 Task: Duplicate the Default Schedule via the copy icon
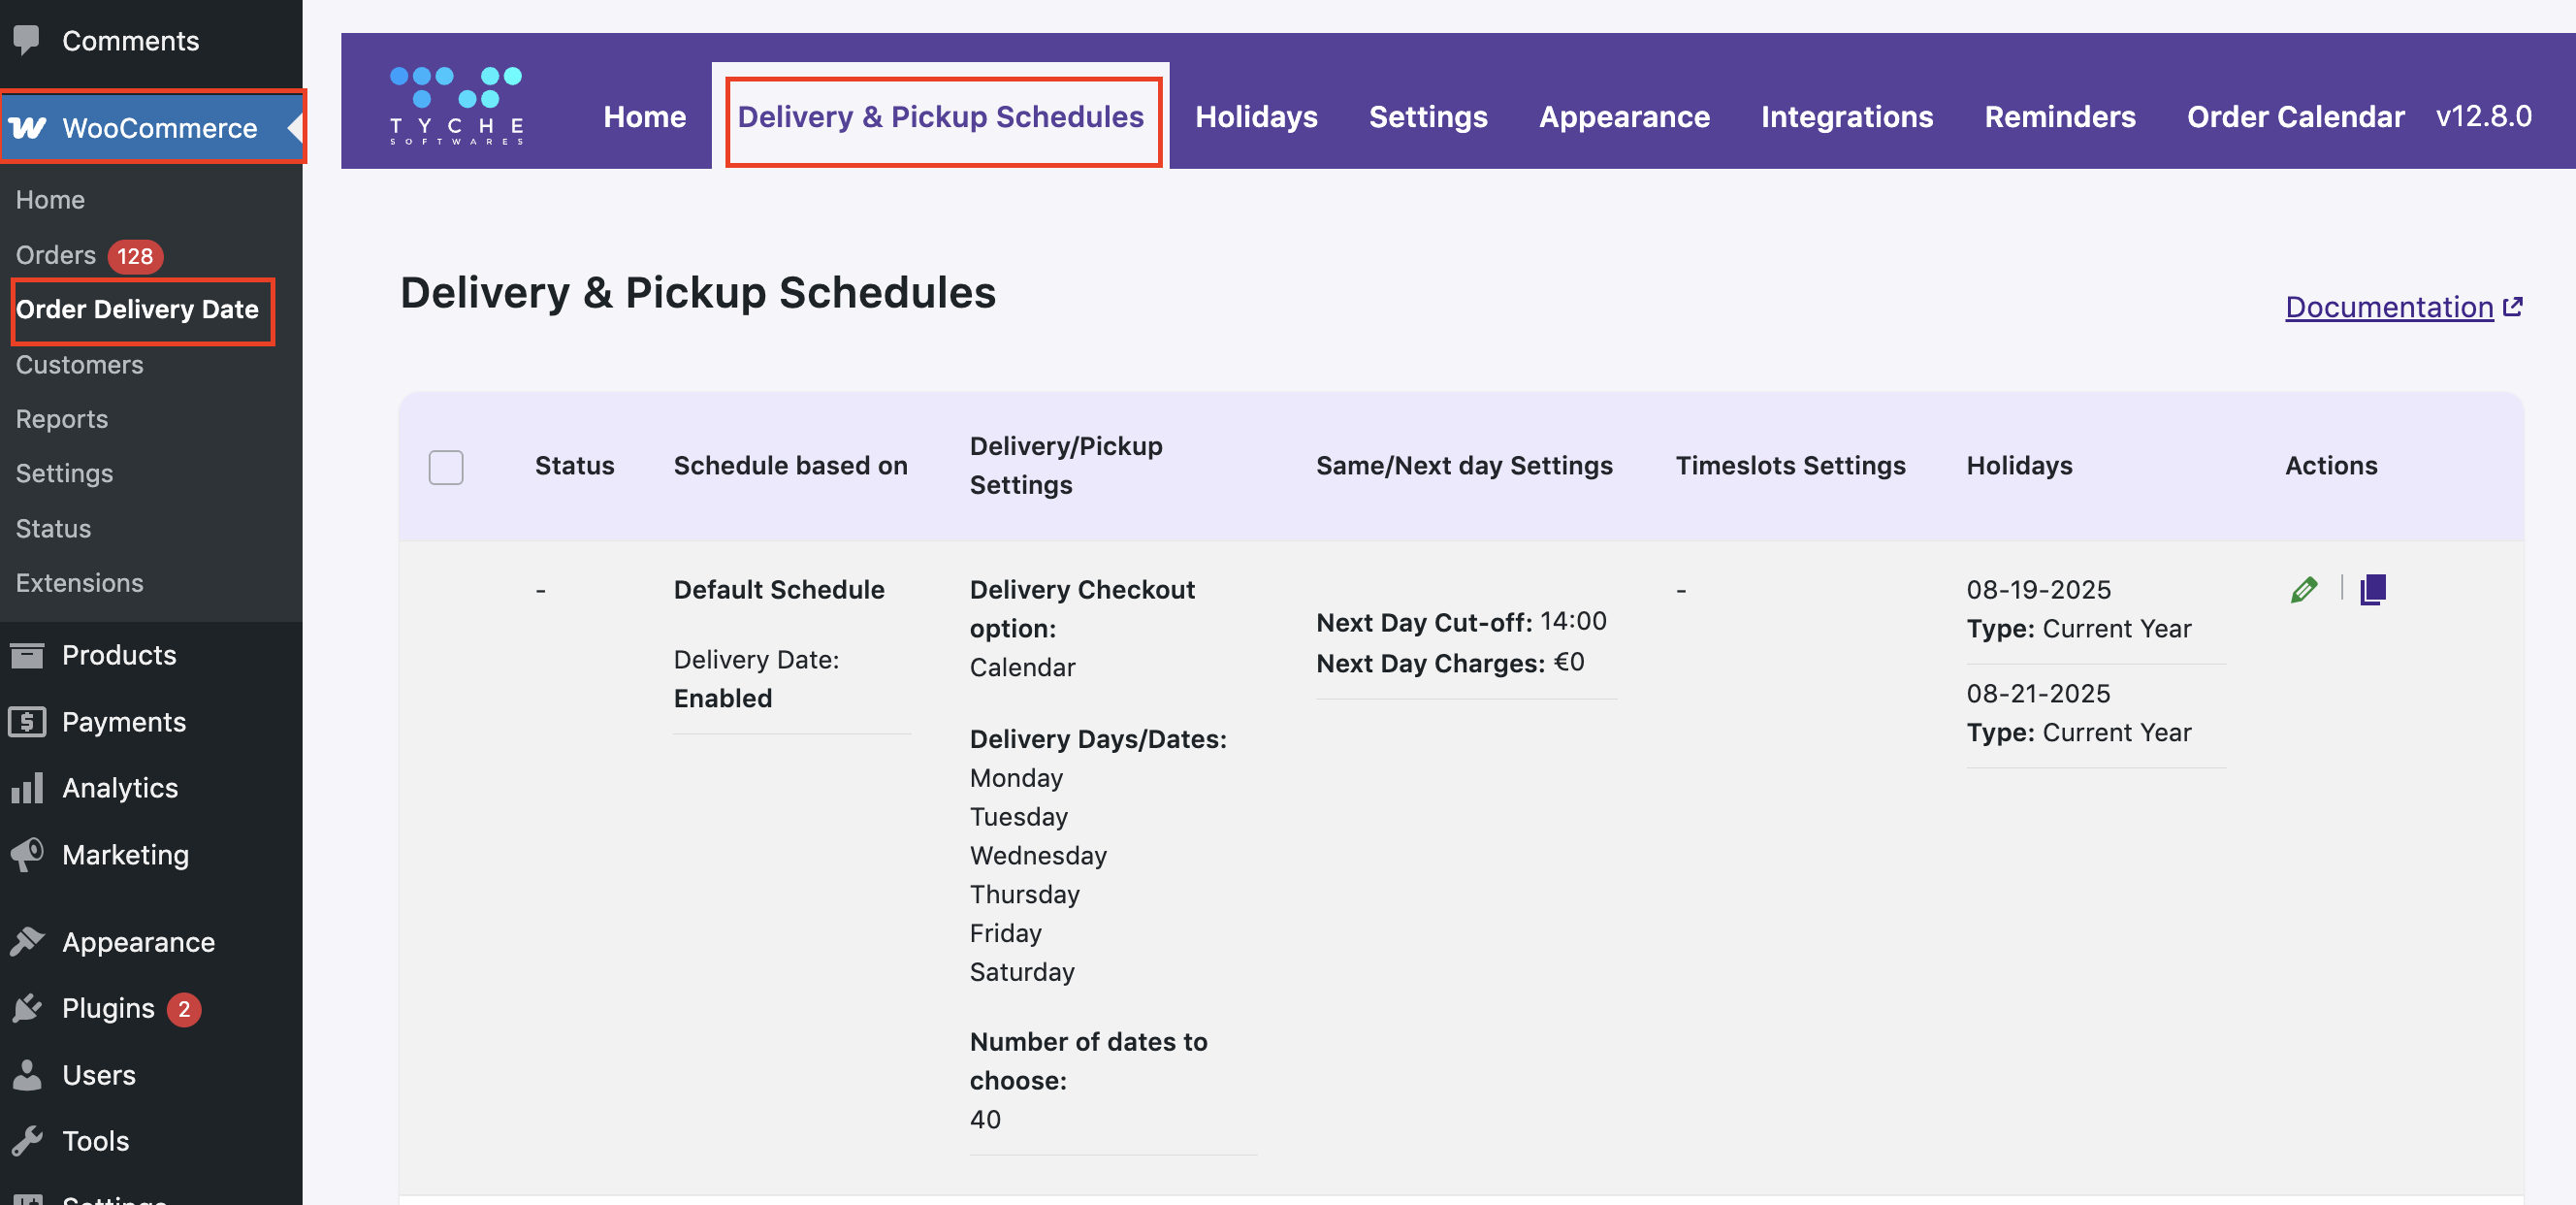[x=2375, y=590]
